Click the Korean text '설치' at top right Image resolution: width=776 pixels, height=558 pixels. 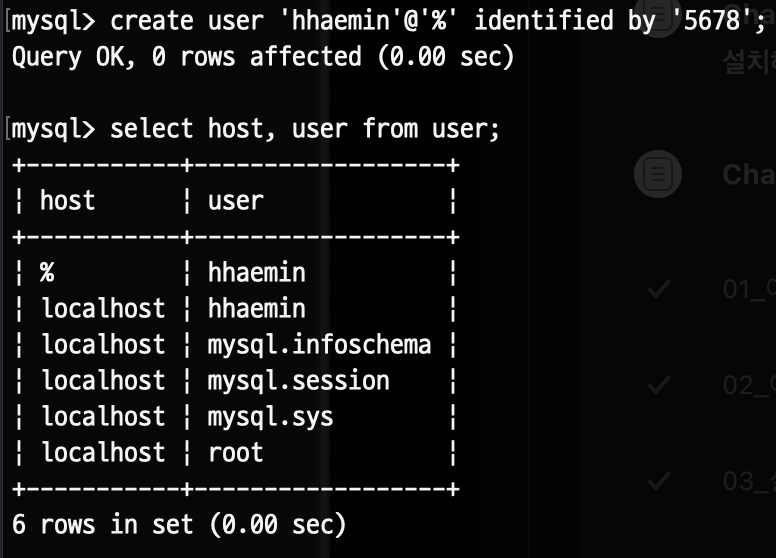click(749, 62)
